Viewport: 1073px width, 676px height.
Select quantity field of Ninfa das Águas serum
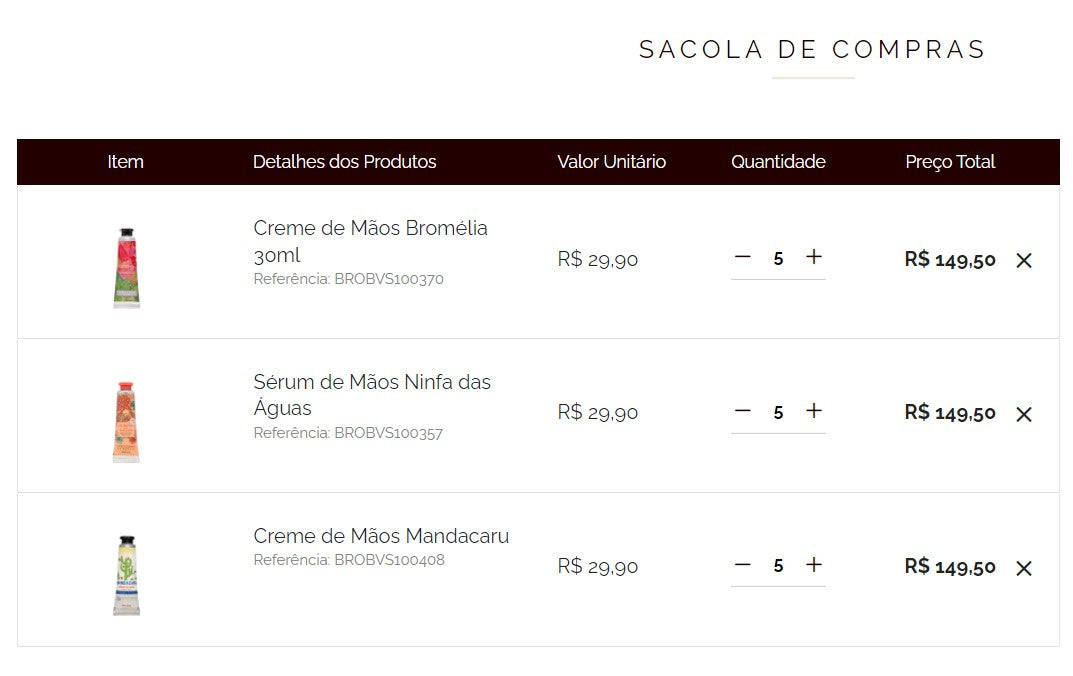778,413
